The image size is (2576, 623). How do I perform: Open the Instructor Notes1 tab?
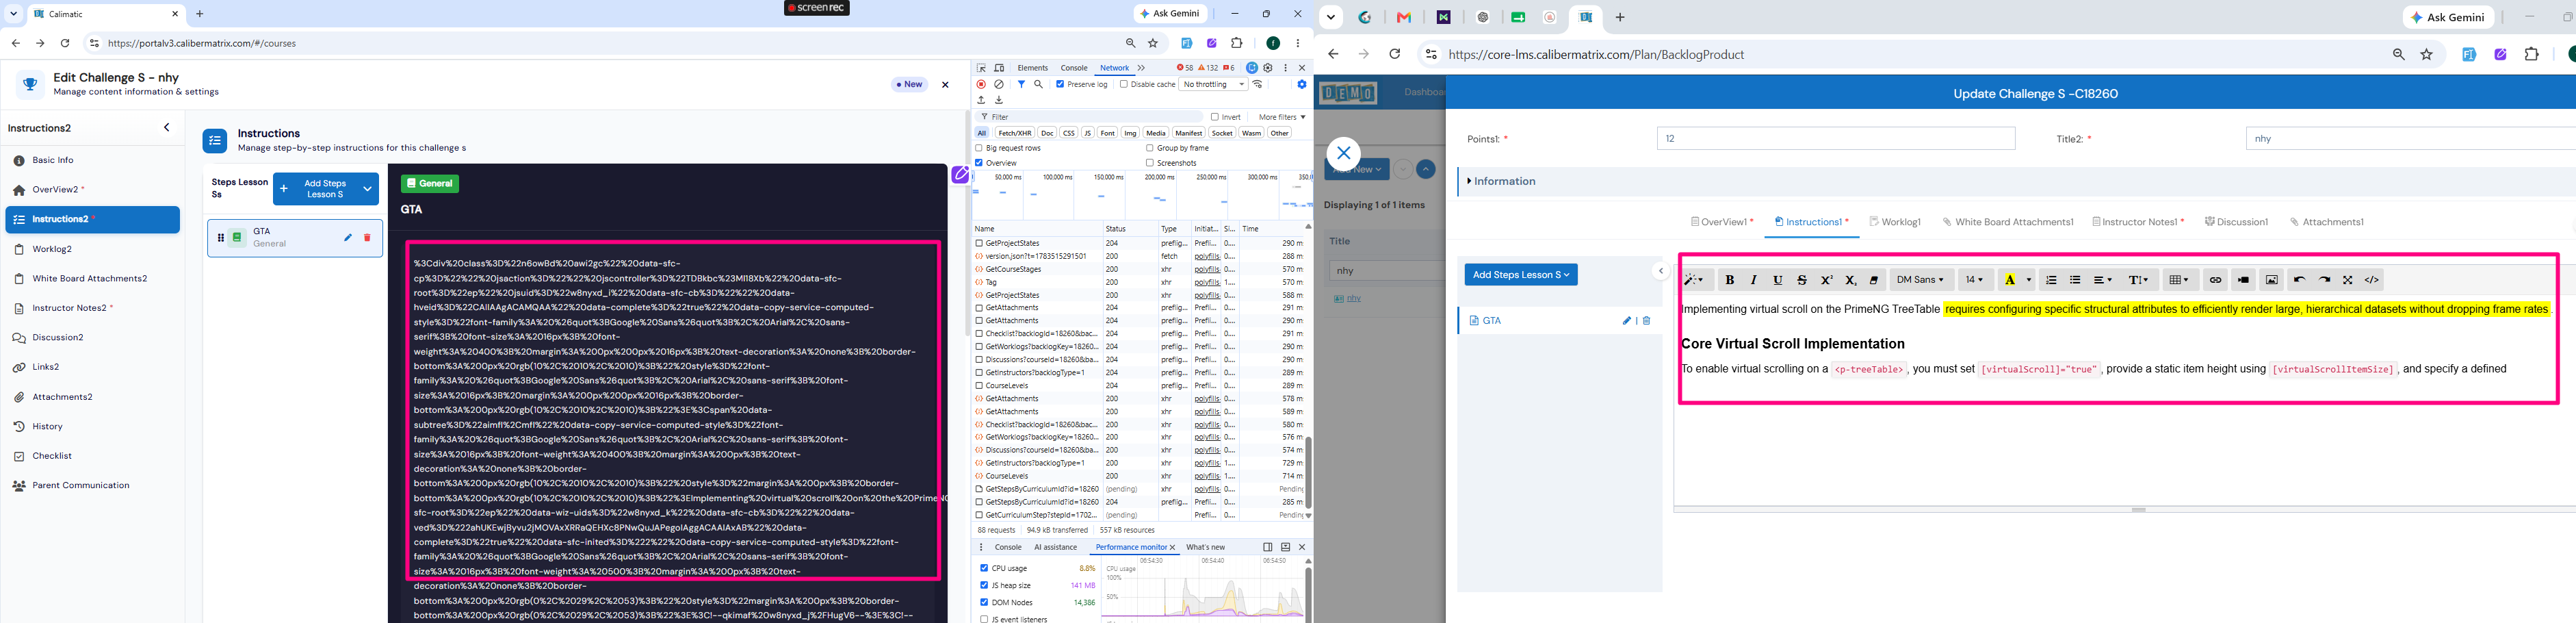[2138, 222]
